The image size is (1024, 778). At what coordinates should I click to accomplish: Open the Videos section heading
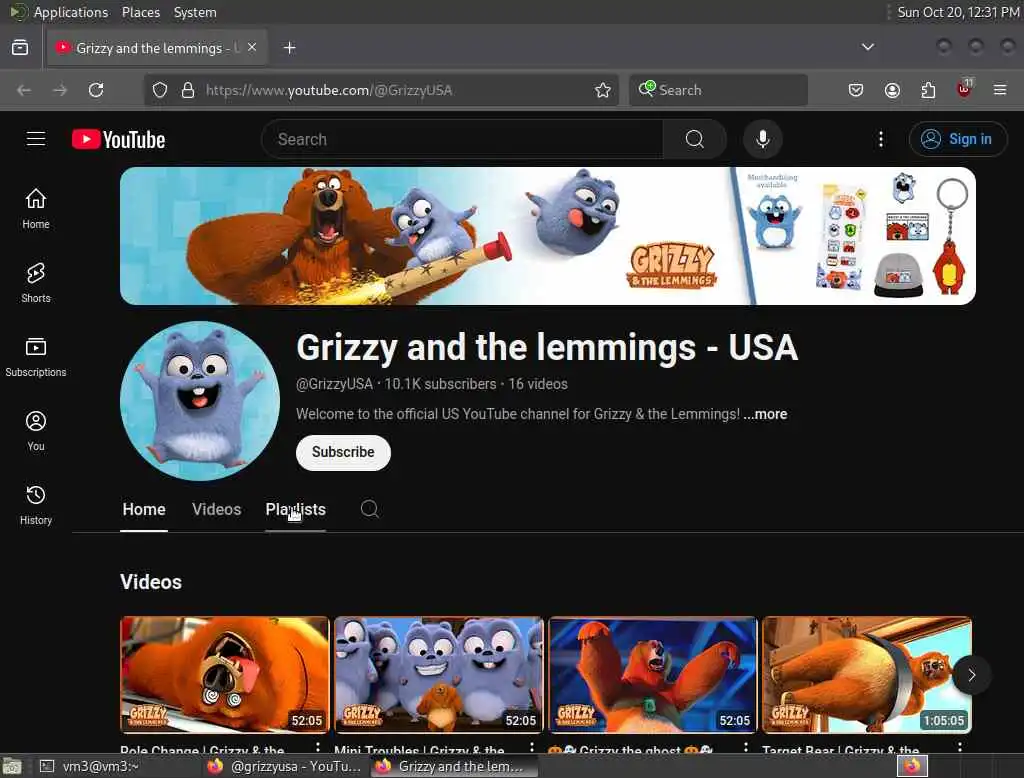point(151,582)
